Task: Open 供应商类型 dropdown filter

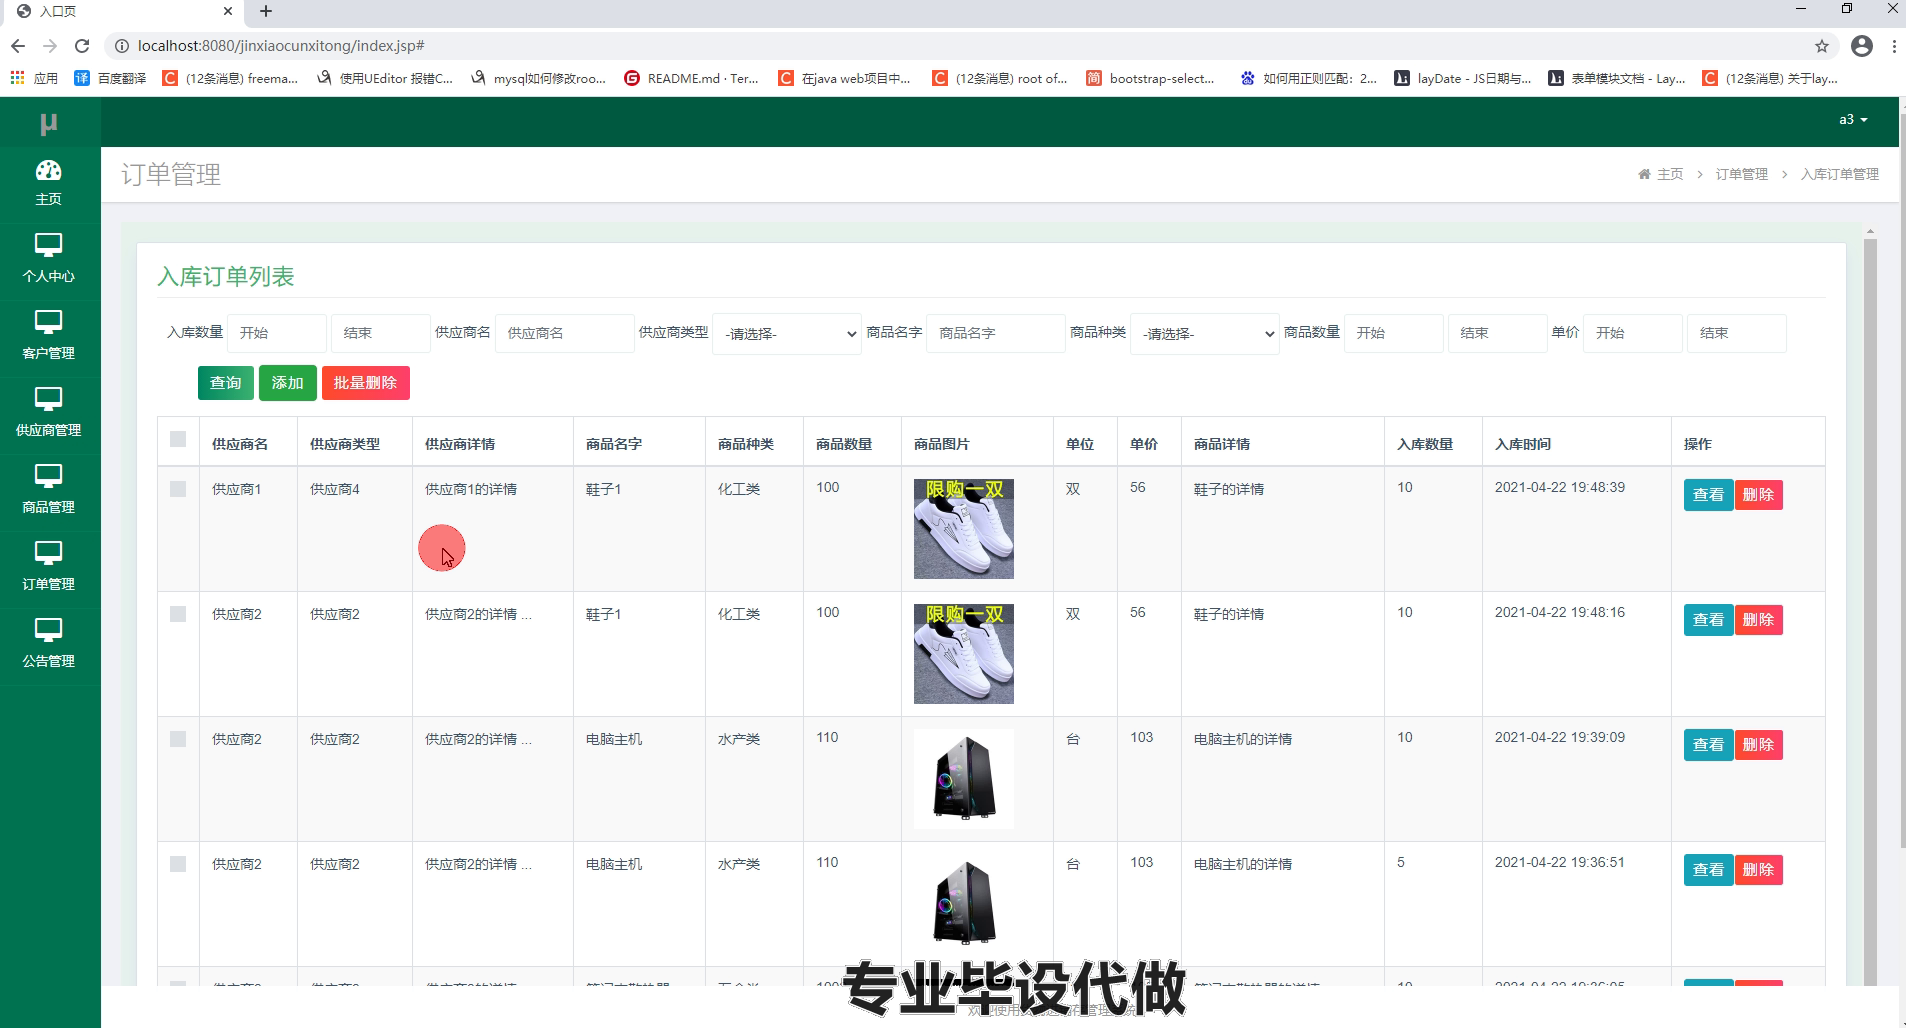Action: point(787,334)
